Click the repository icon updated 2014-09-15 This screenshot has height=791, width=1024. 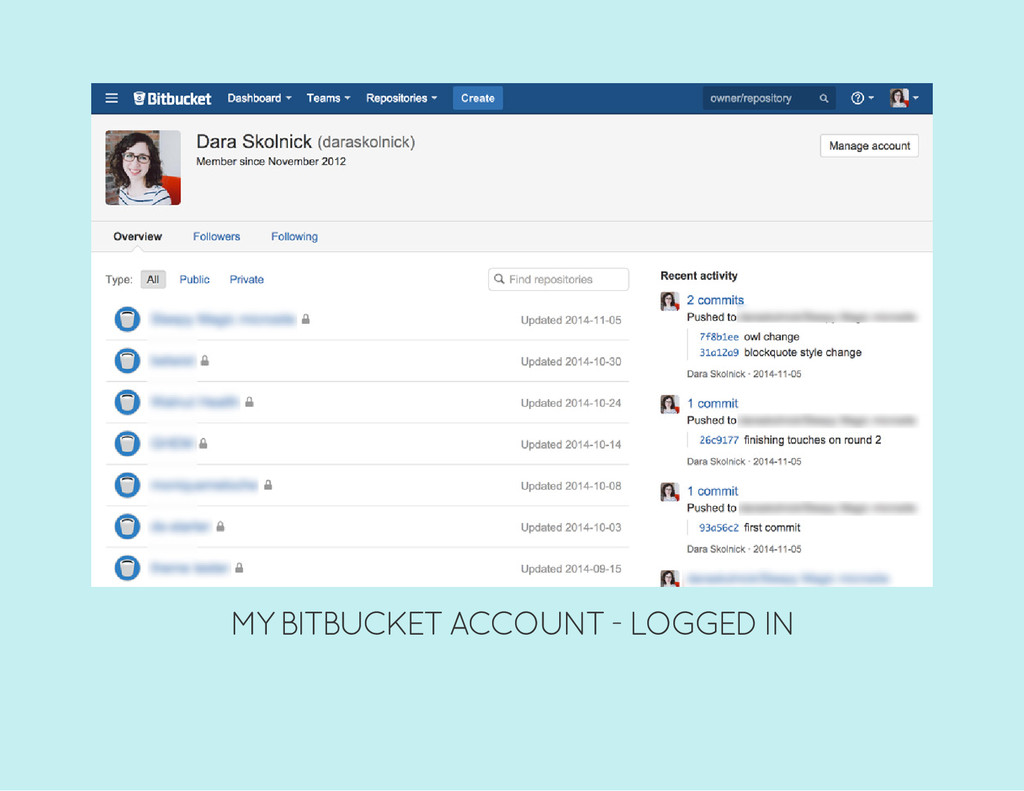pos(127,568)
